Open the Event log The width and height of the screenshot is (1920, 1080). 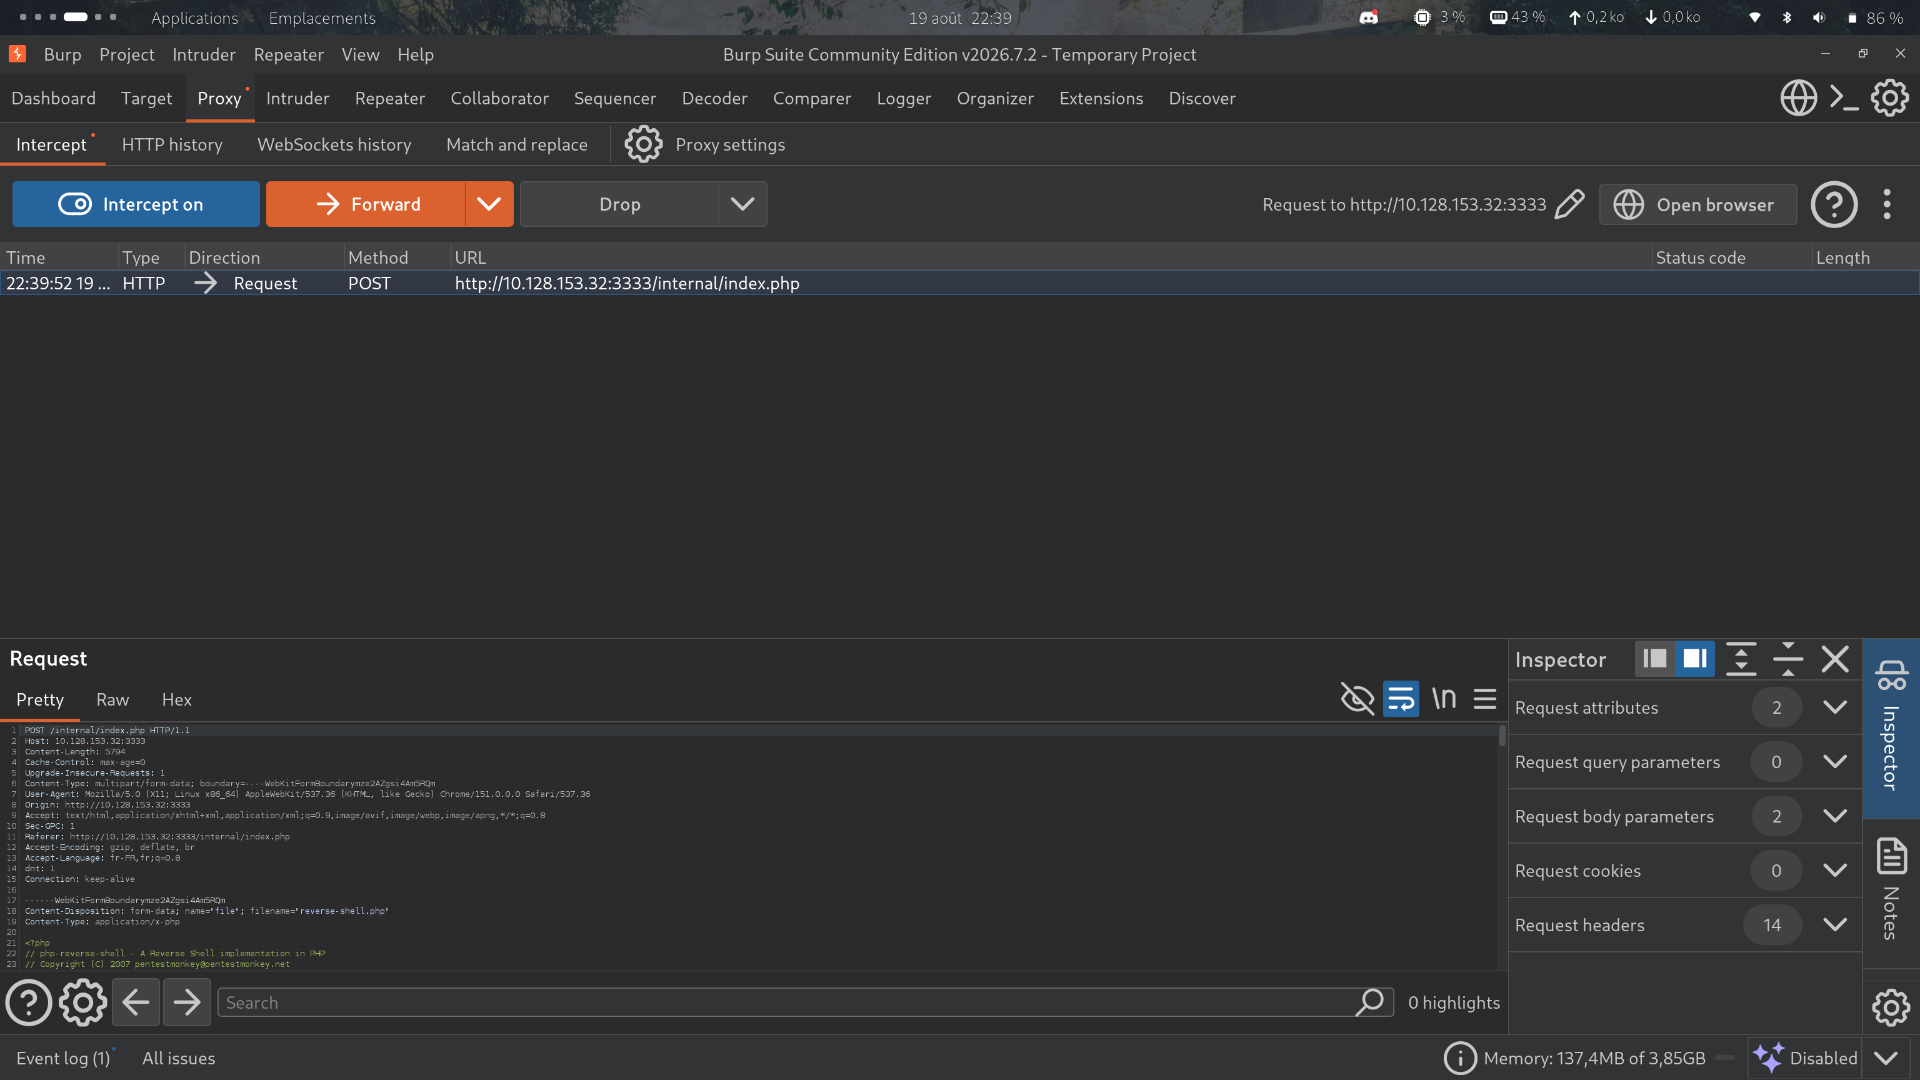pos(63,1058)
